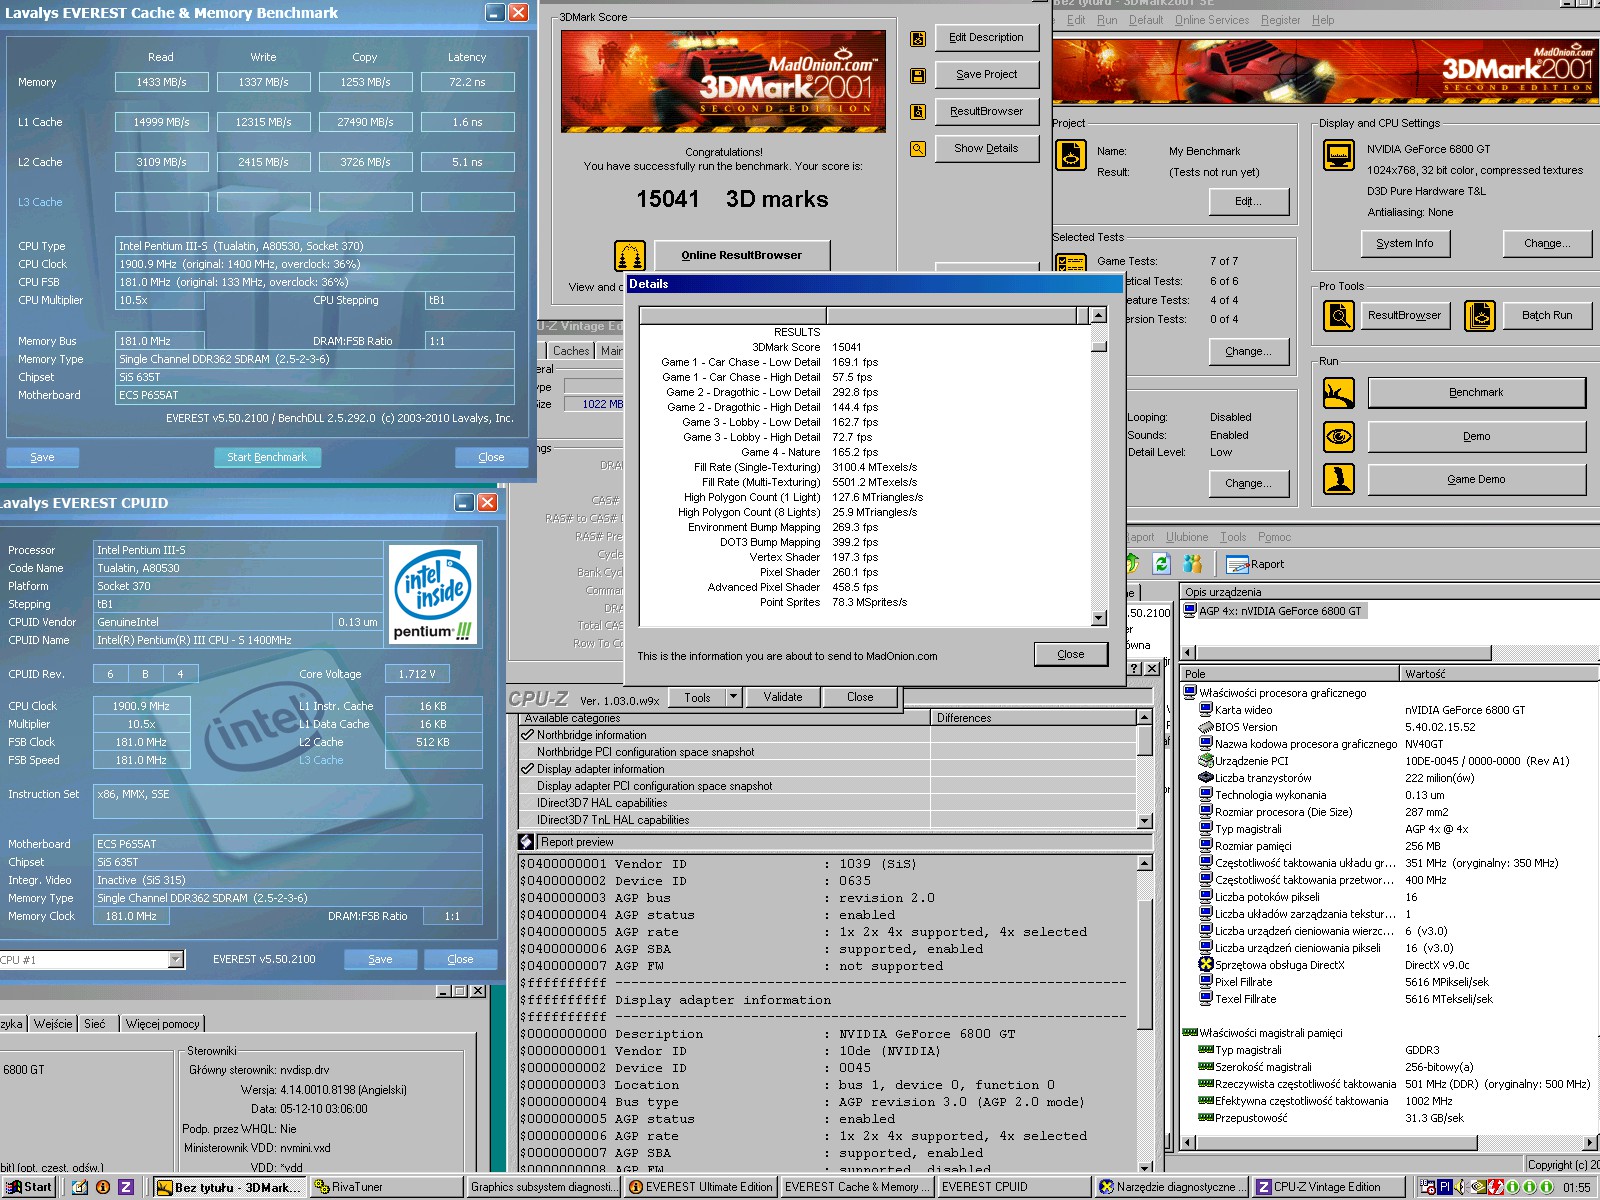Open the CPU #1 selector dropdown
The image size is (1600, 1200).
(176, 960)
